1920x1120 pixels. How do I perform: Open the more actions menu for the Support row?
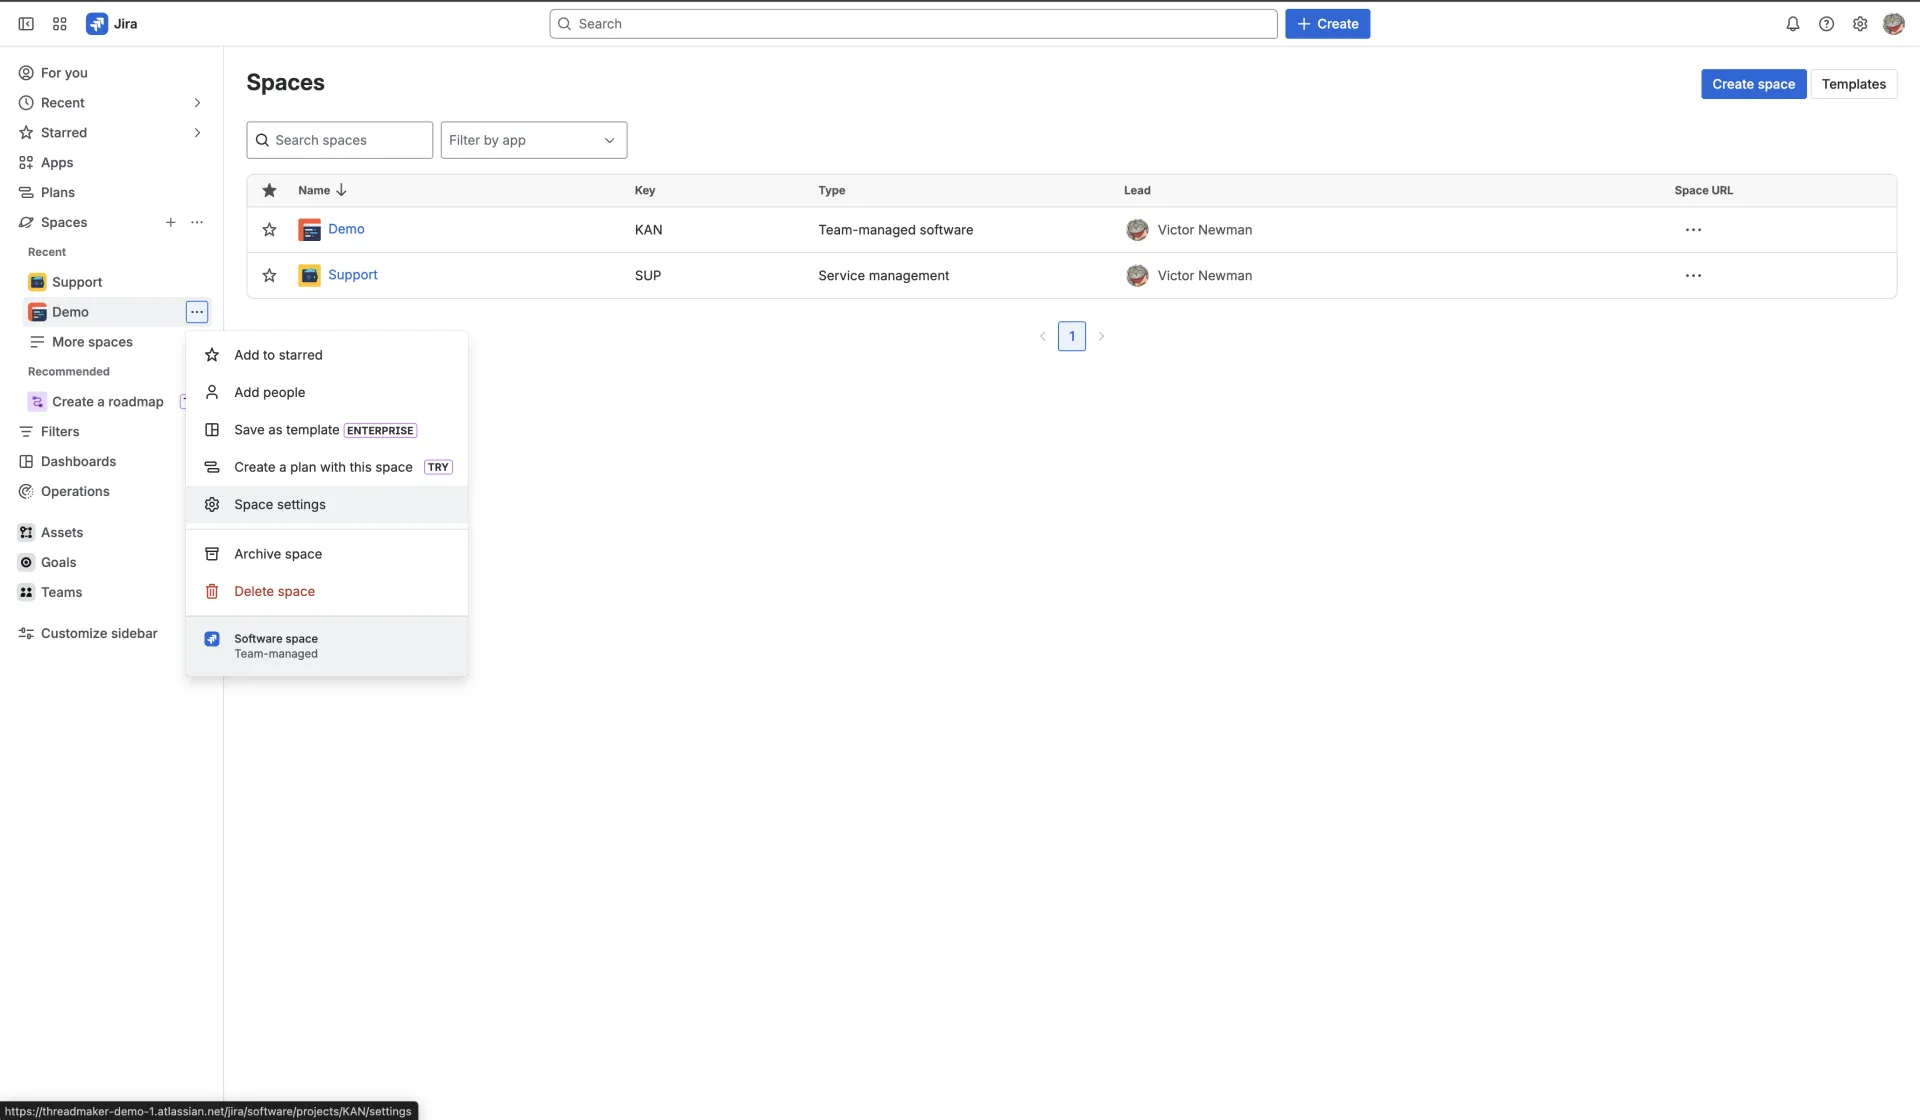(1693, 275)
